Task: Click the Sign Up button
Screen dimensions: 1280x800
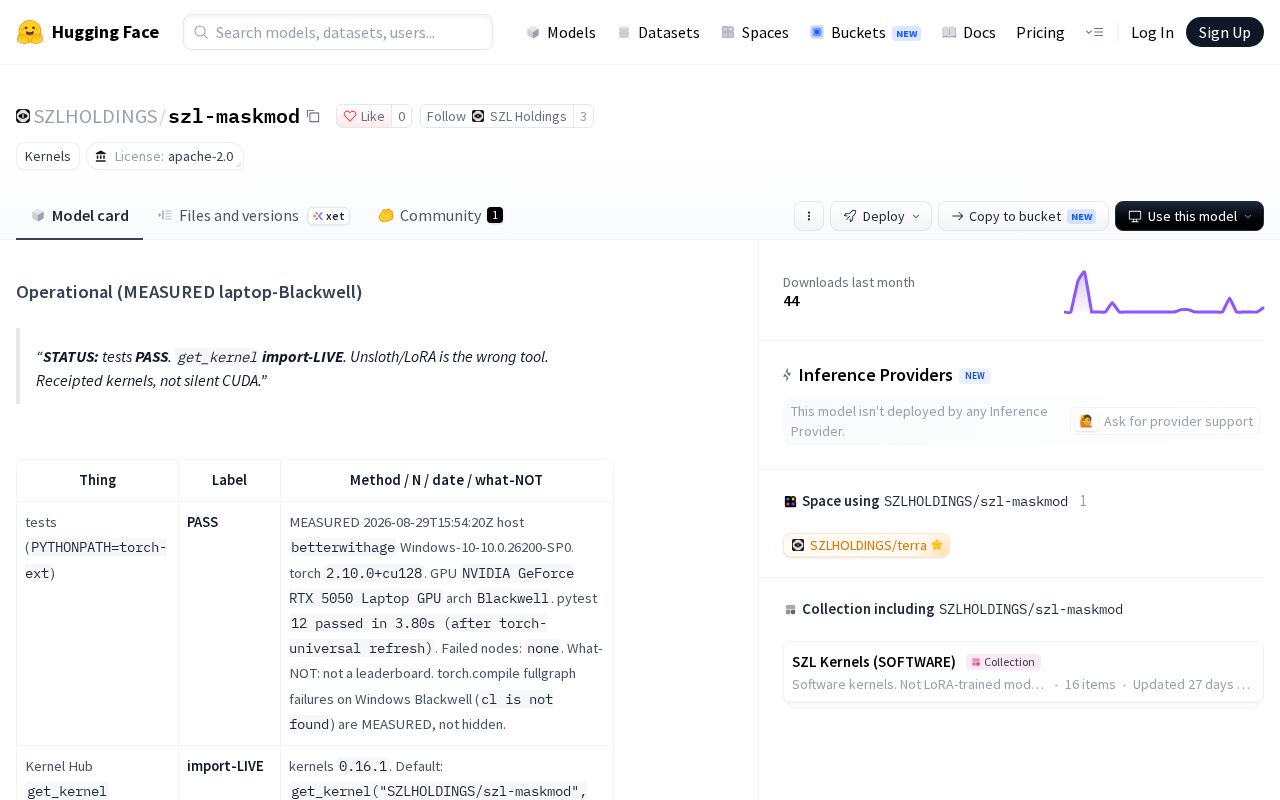Action: (1224, 32)
